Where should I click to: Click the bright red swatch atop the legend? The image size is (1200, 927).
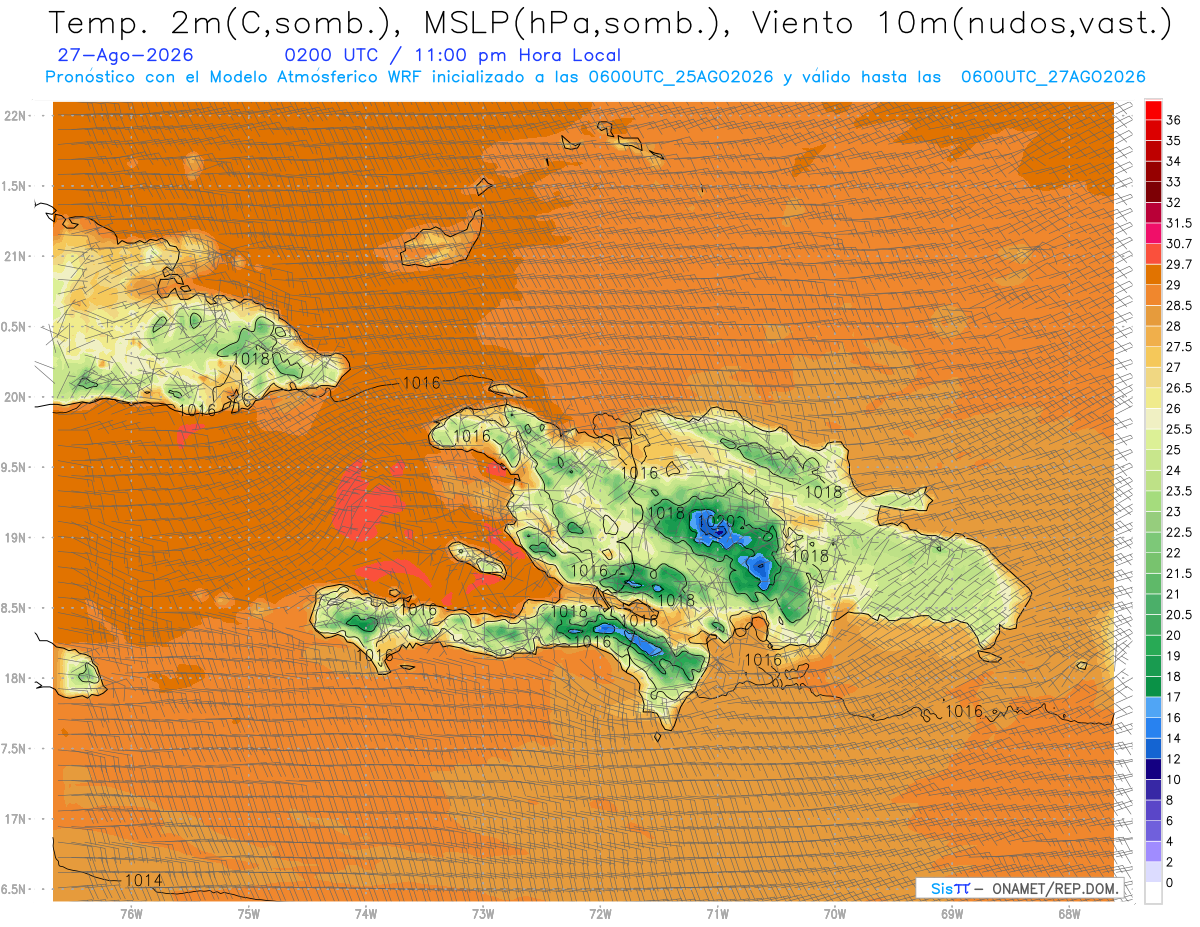[x=1153, y=109]
